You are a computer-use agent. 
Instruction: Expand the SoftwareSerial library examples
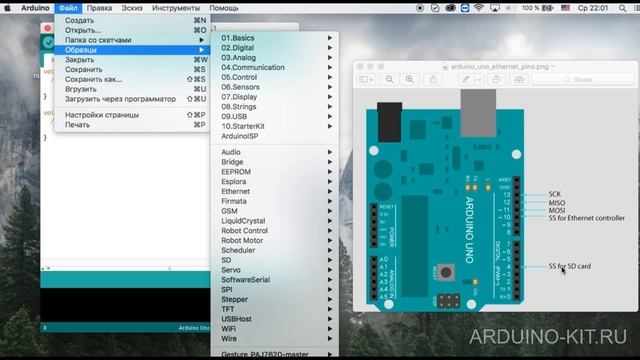tap(275, 280)
